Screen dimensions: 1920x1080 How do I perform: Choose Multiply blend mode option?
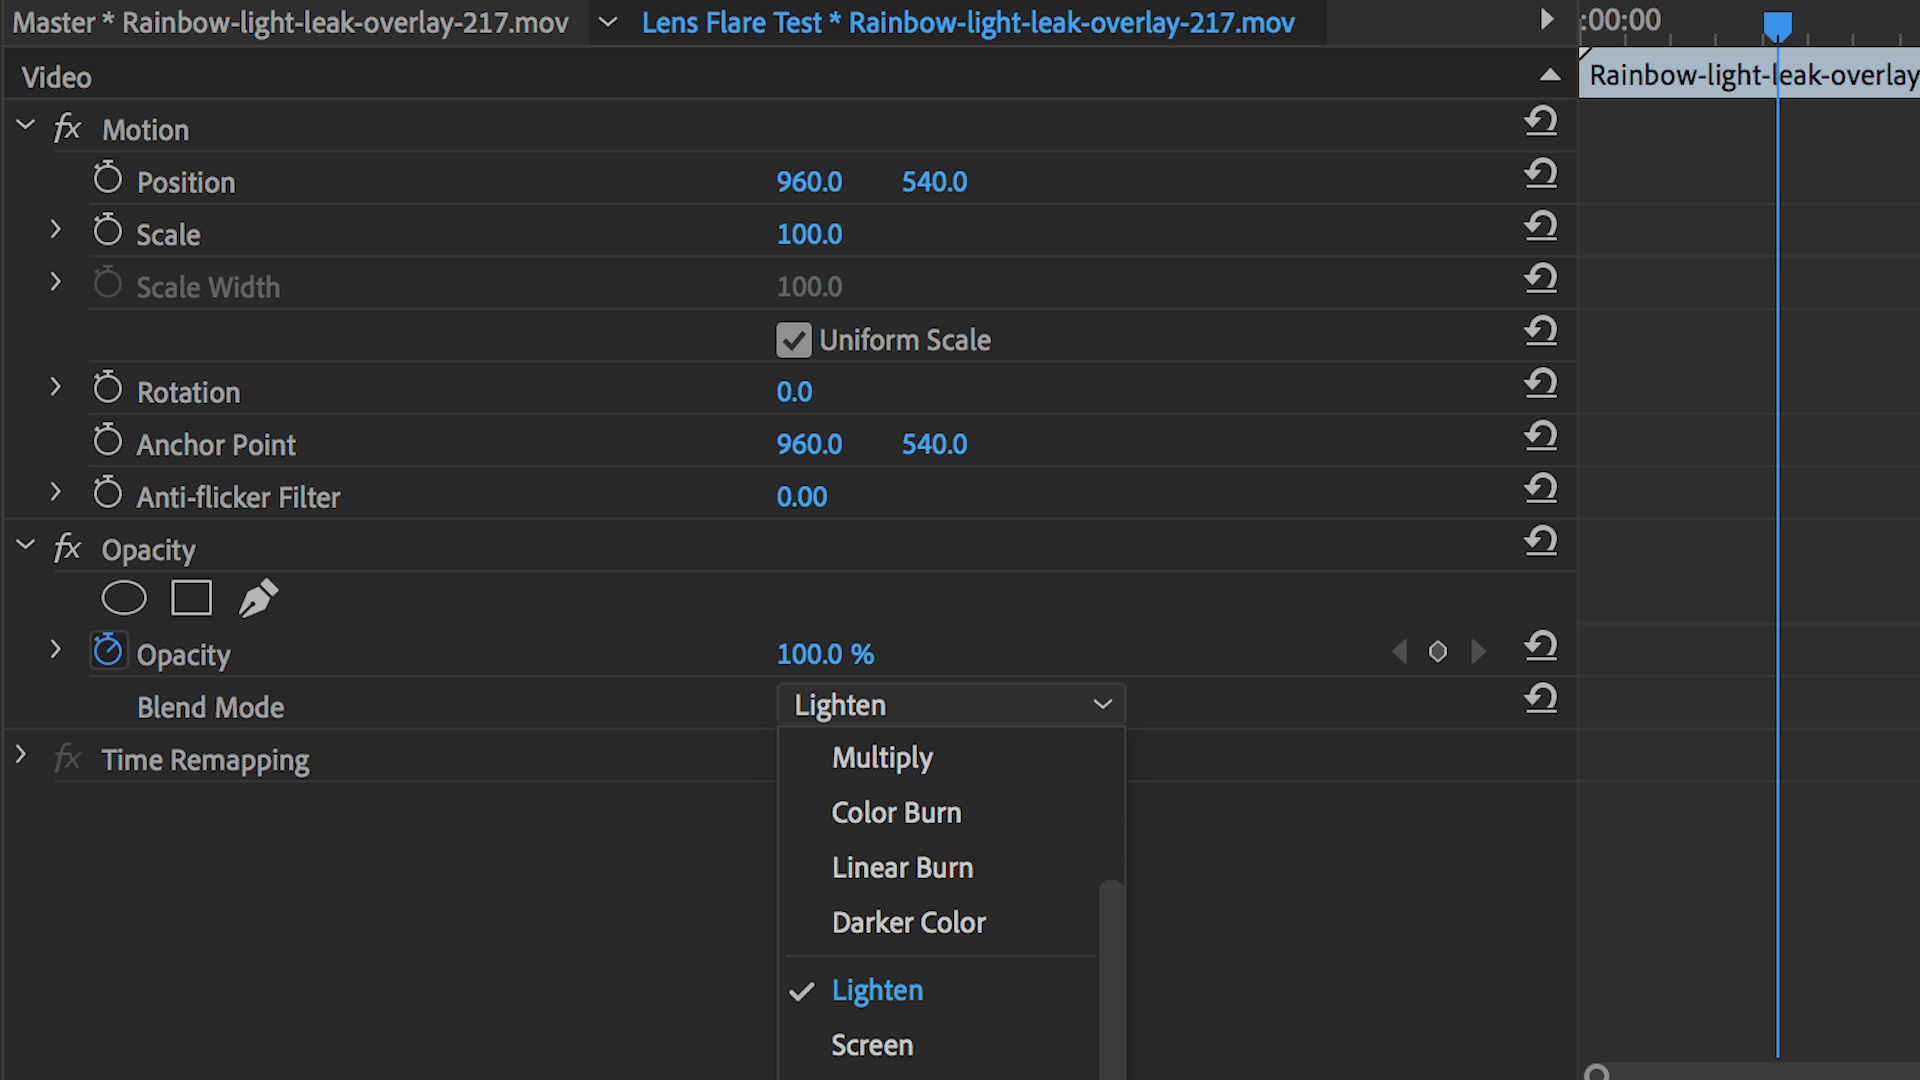[x=882, y=758]
